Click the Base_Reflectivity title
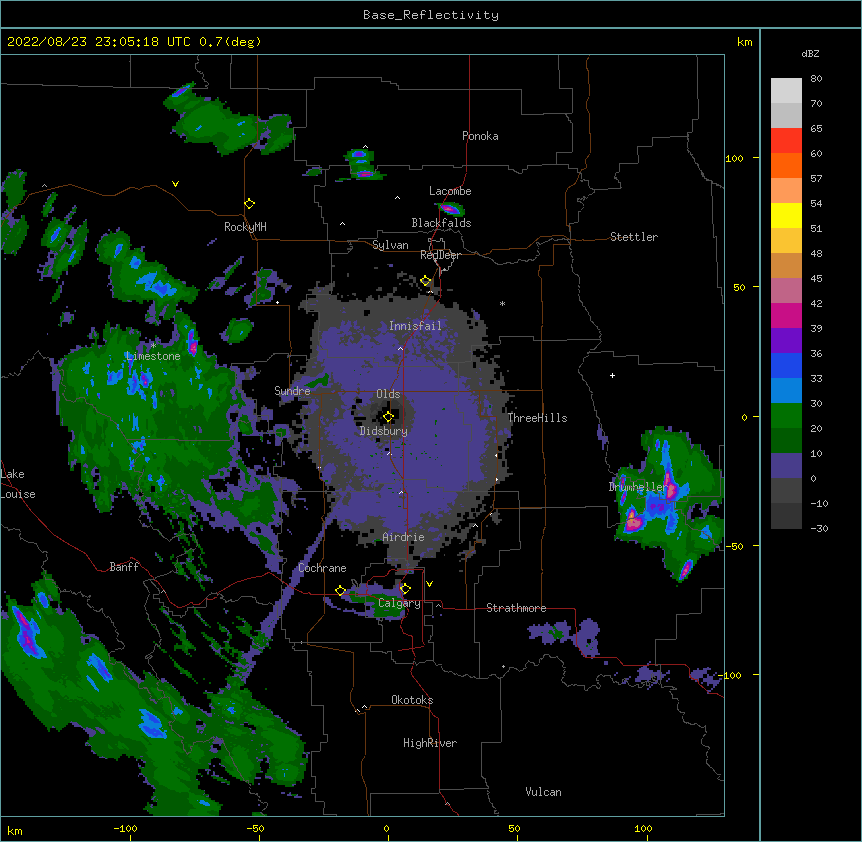 tap(431, 15)
